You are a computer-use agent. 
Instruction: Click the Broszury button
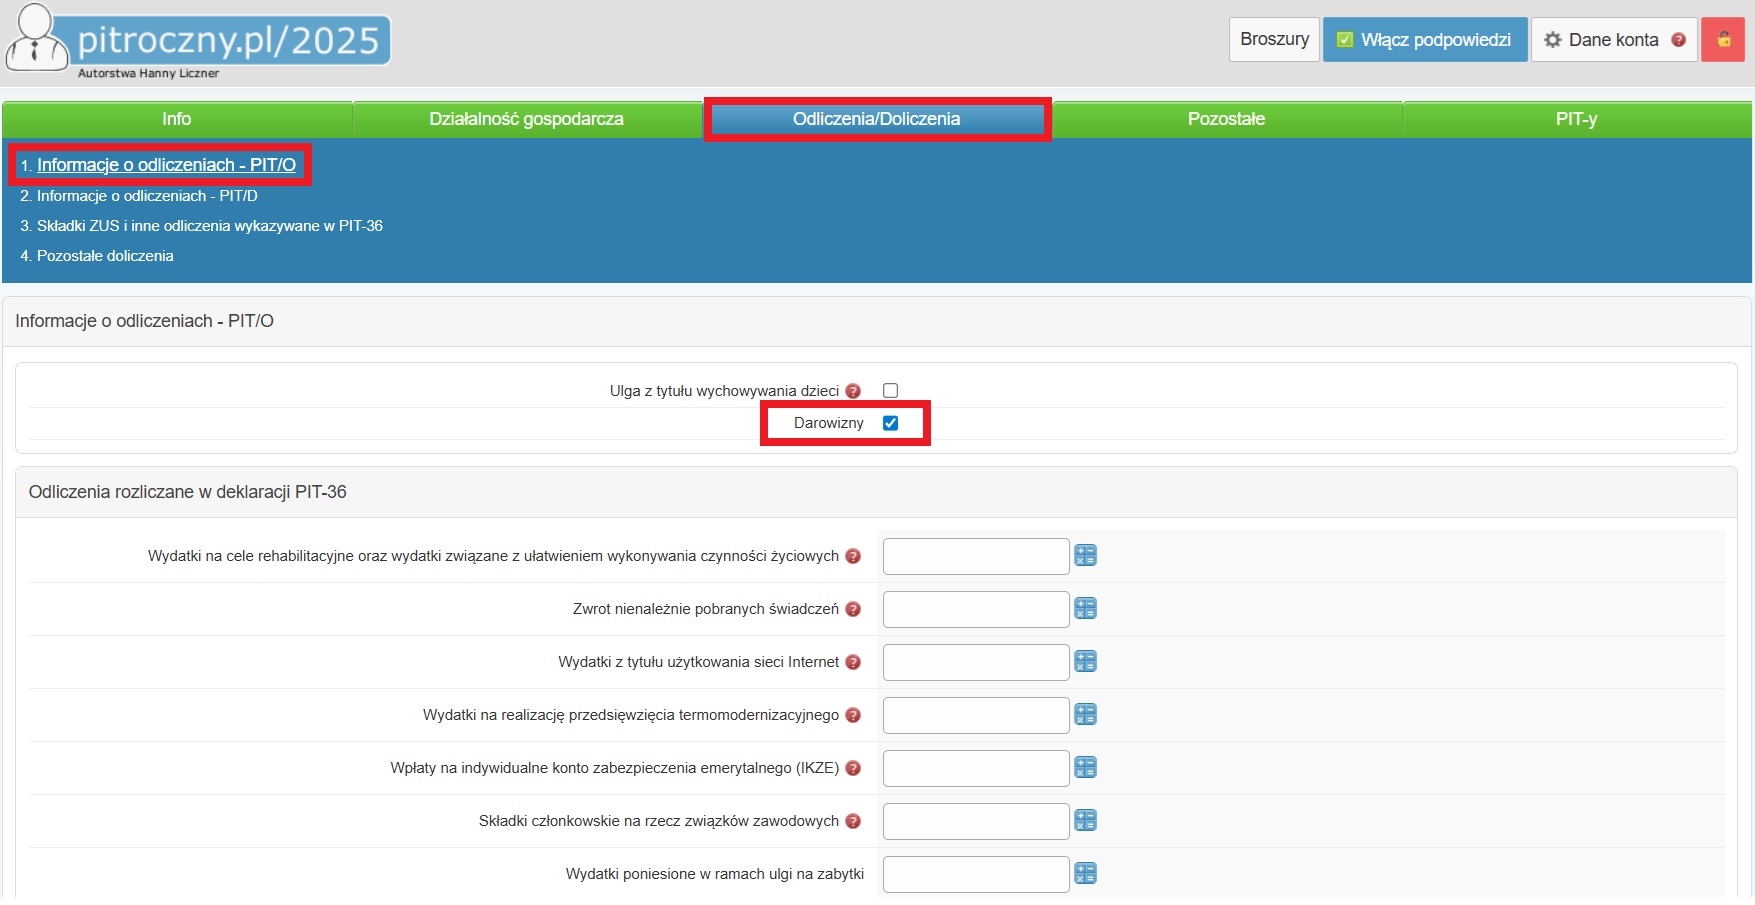click(1274, 40)
